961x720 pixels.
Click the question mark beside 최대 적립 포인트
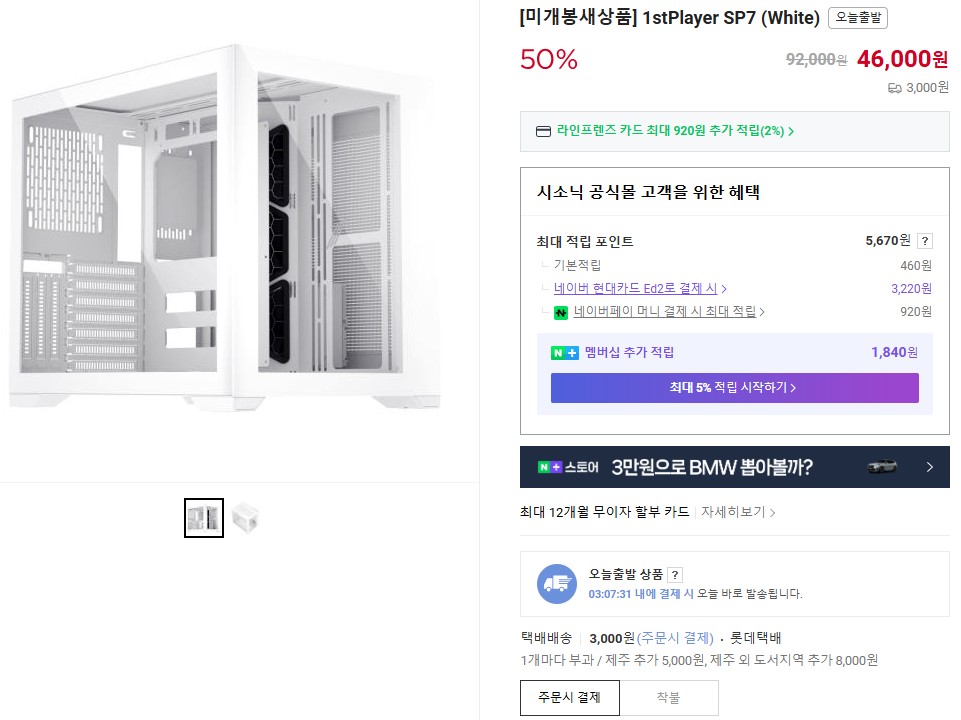pyautogui.click(x=925, y=241)
